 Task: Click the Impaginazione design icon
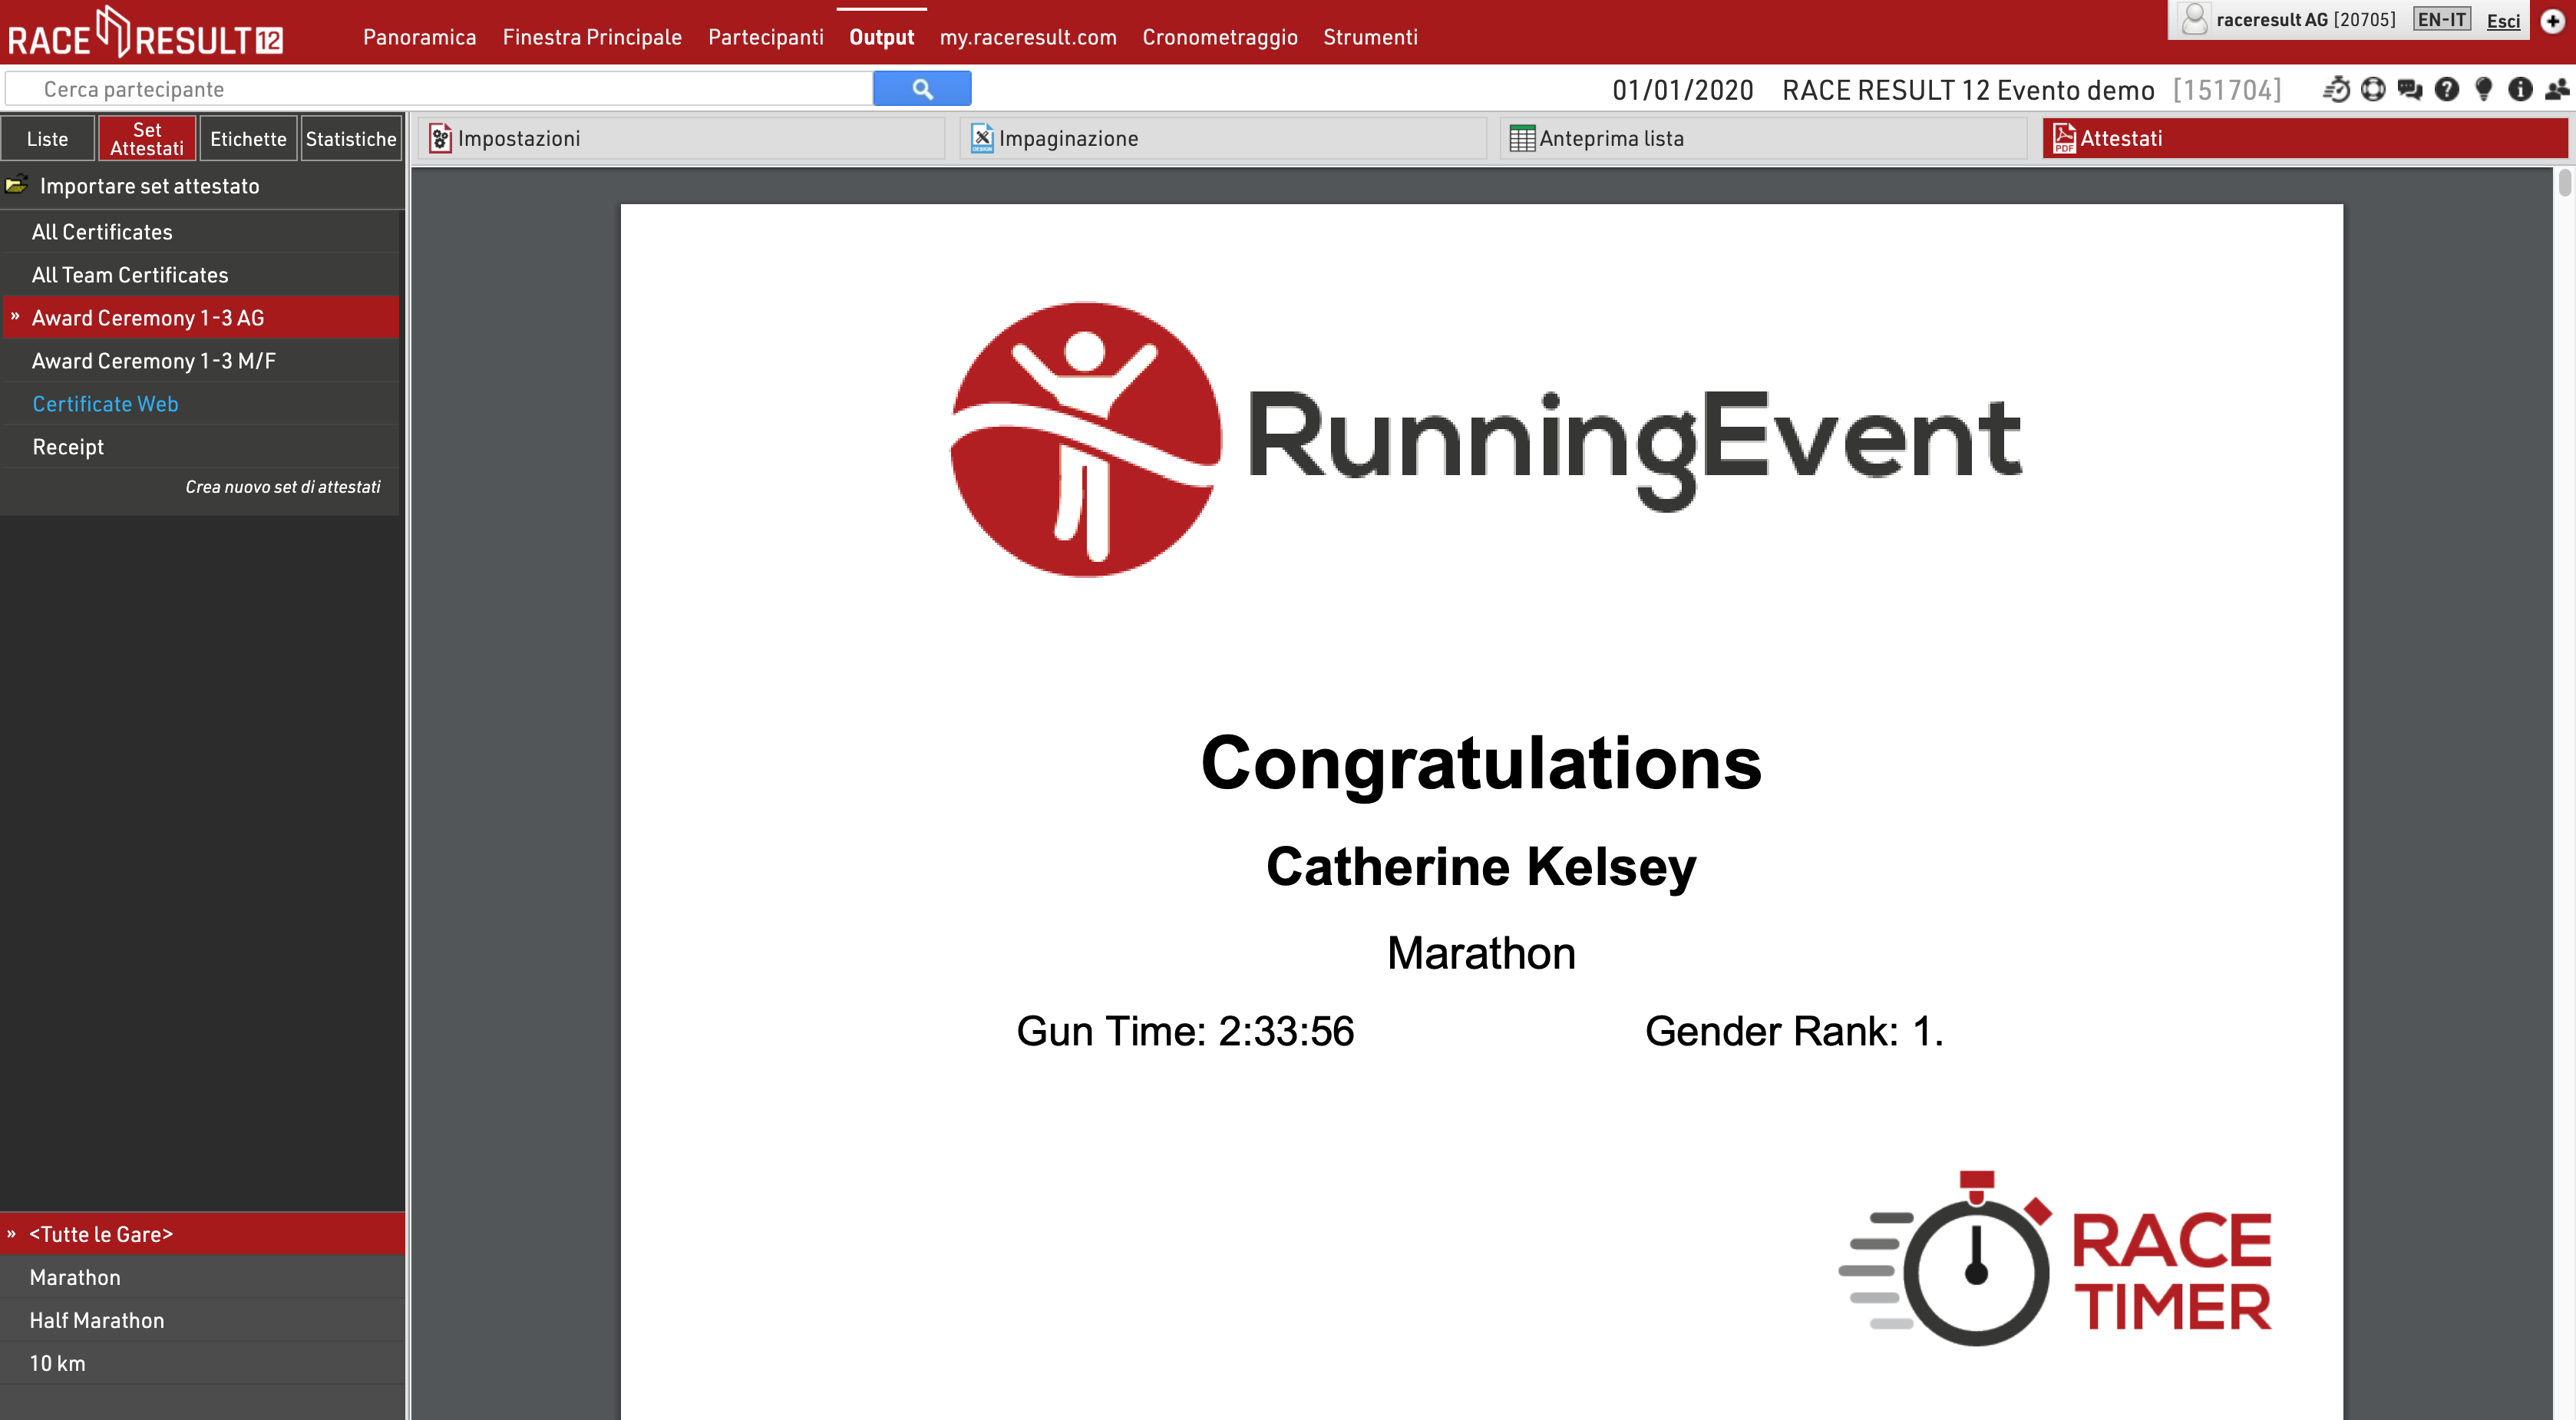pyautogui.click(x=982, y=138)
